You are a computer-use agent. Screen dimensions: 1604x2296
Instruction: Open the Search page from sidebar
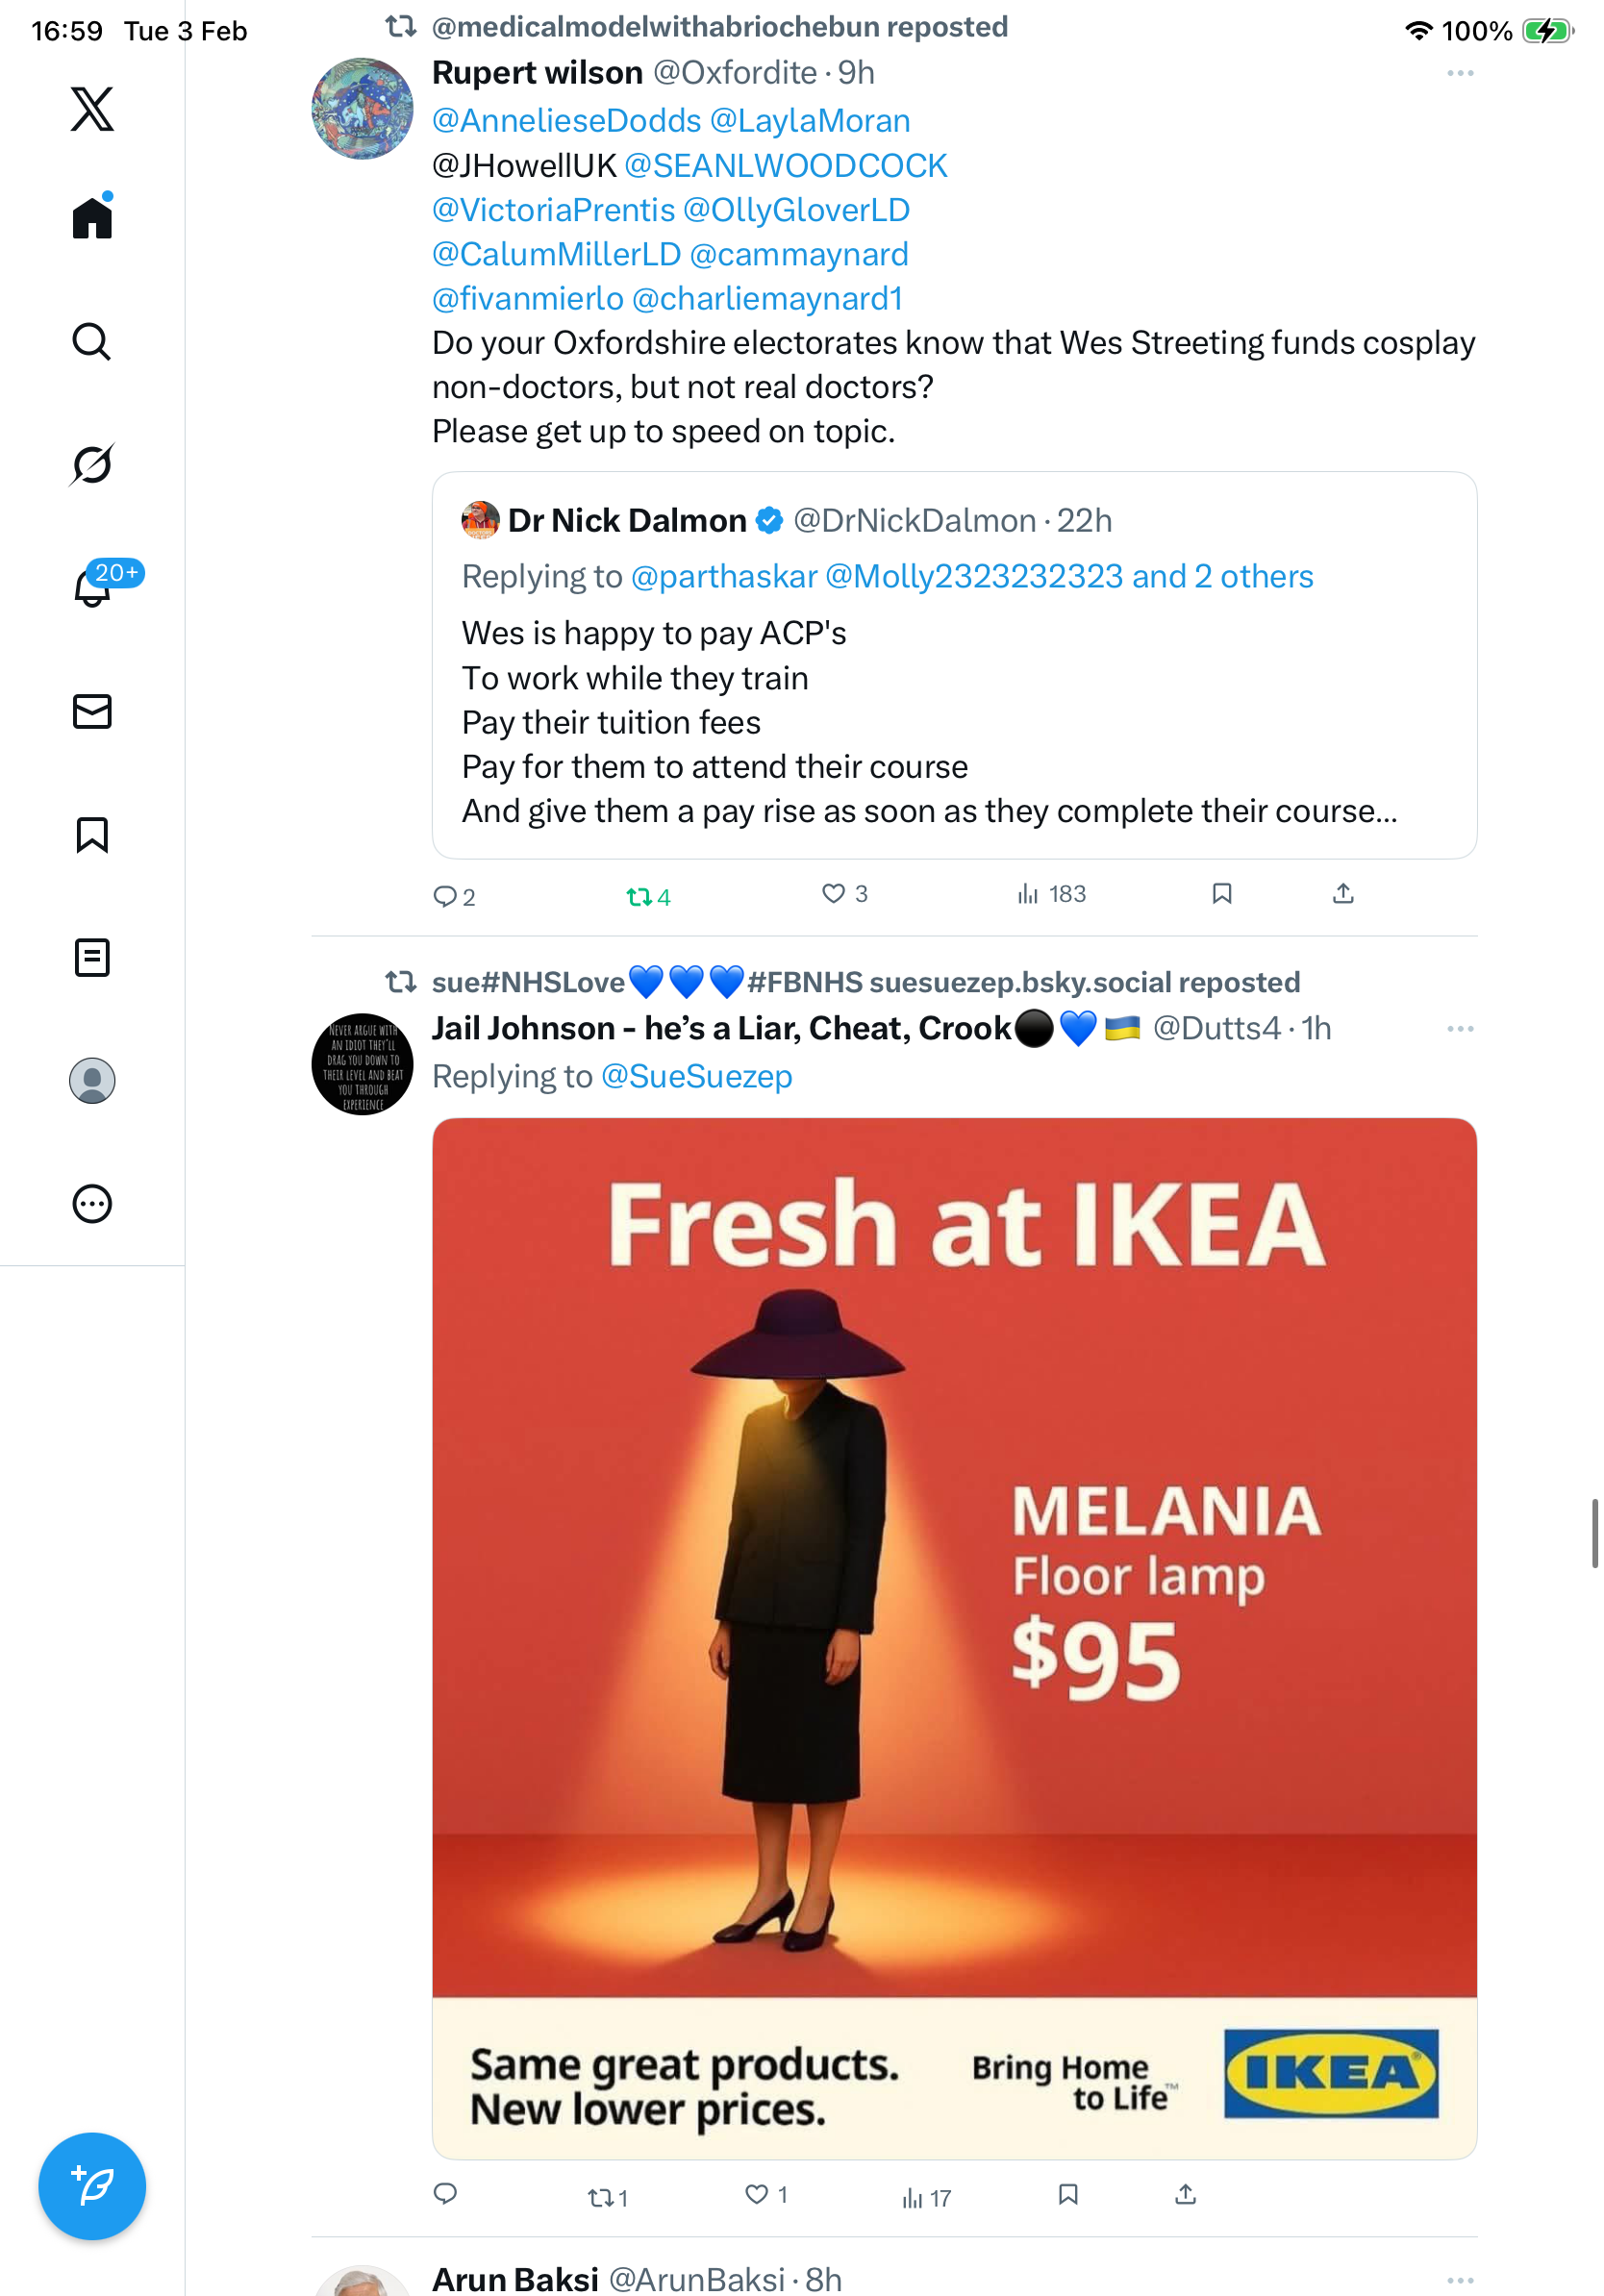(x=92, y=342)
